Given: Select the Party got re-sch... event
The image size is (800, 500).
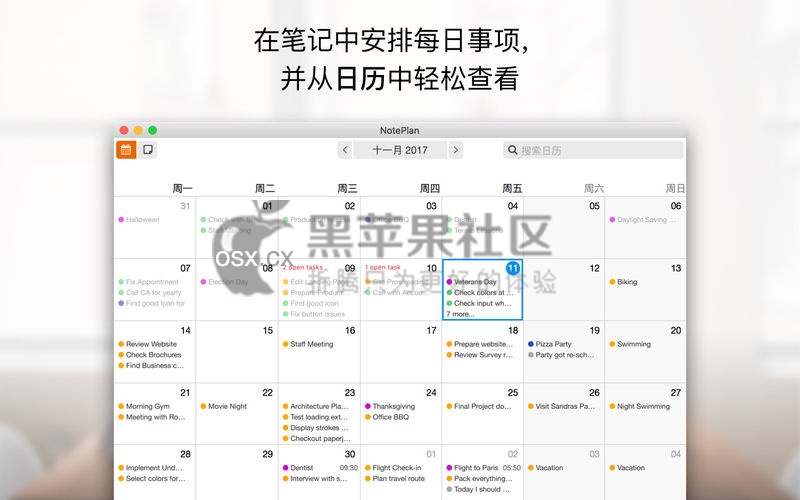Looking at the screenshot, I should click(561, 355).
